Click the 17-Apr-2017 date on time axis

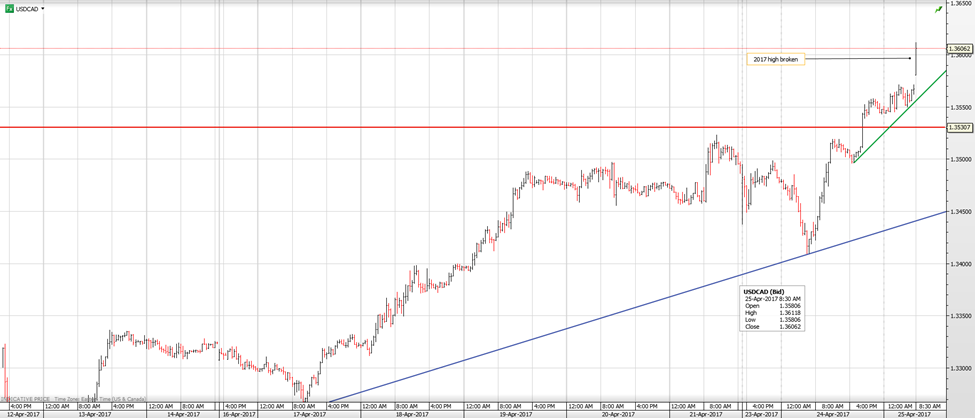[x=311, y=413]
